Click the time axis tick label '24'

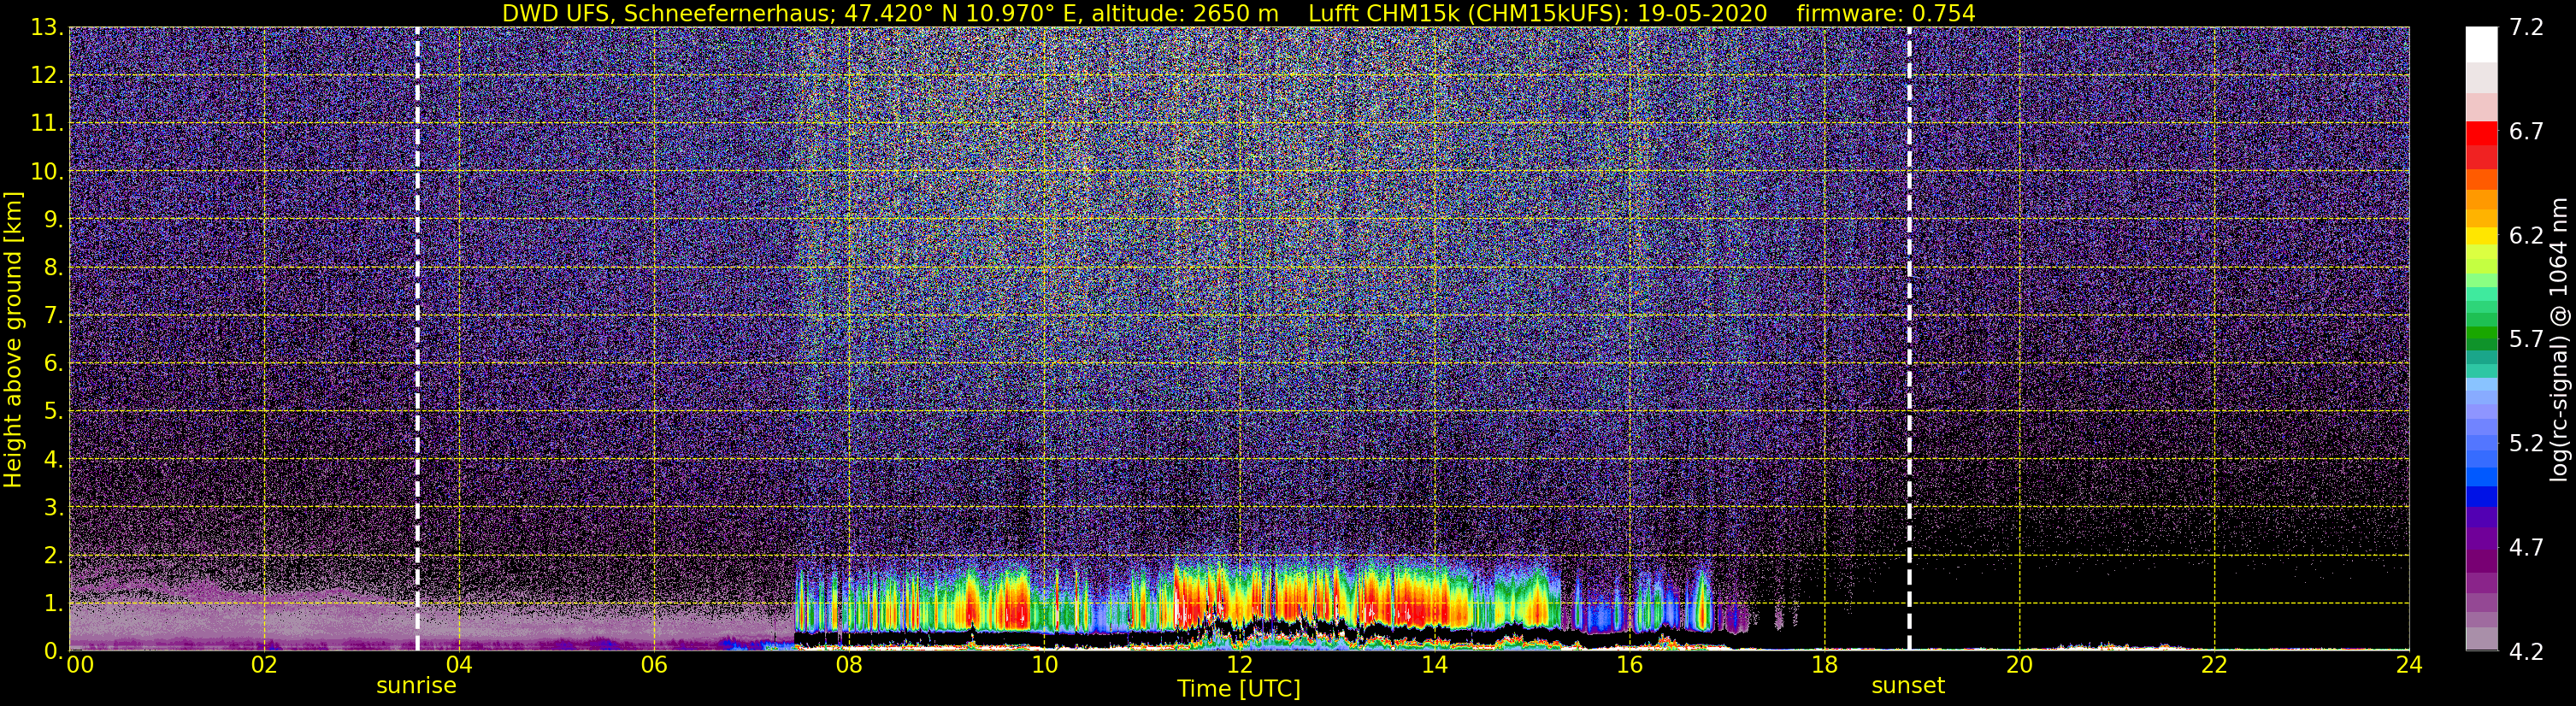[x=2409, y=666]
